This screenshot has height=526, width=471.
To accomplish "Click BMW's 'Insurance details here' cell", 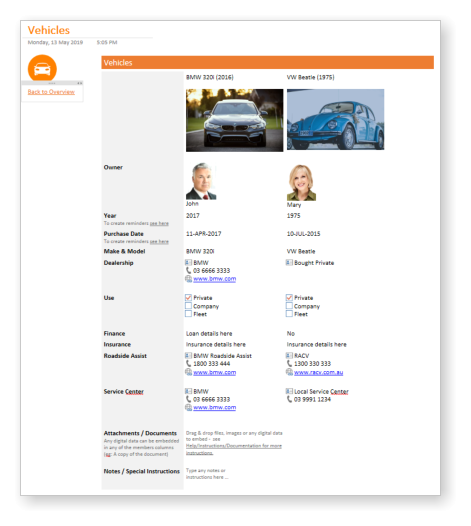I will (x=216, y=345).
